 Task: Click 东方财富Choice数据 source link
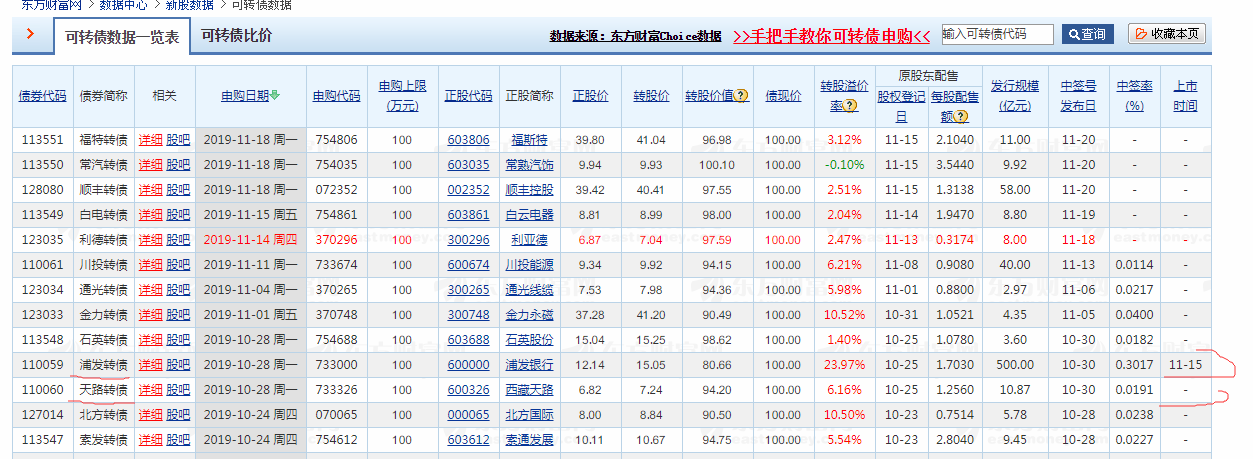tap(635, 36)
